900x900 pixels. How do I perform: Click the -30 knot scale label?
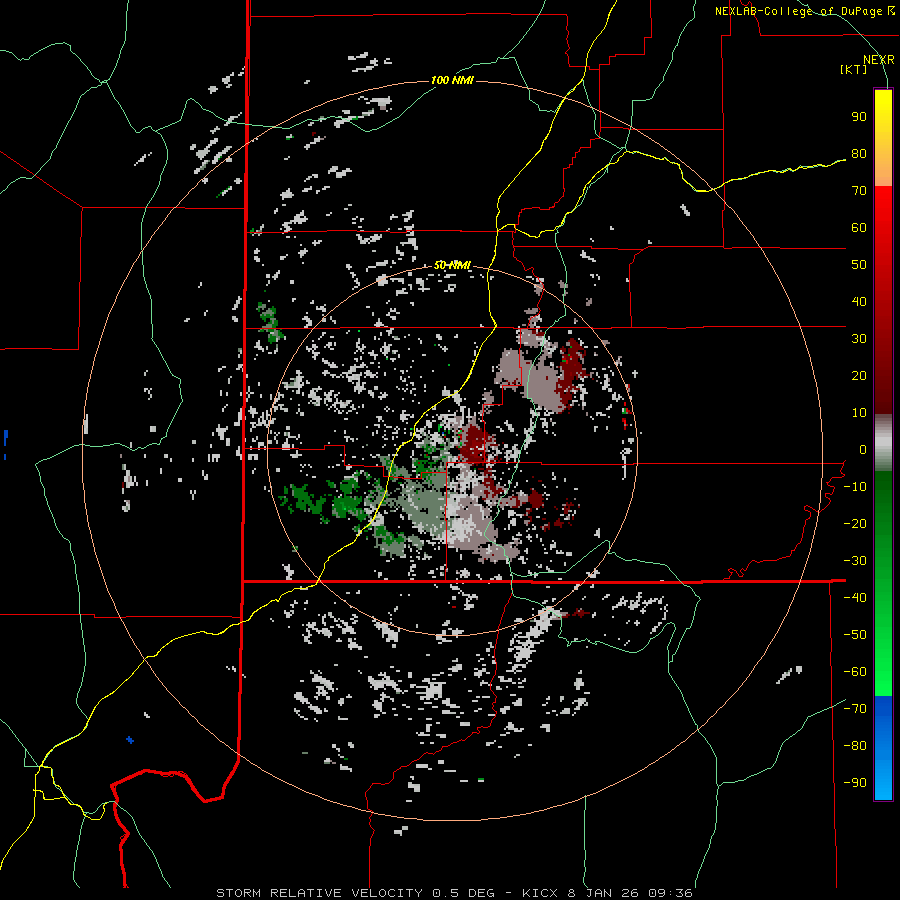pos(855,561)
